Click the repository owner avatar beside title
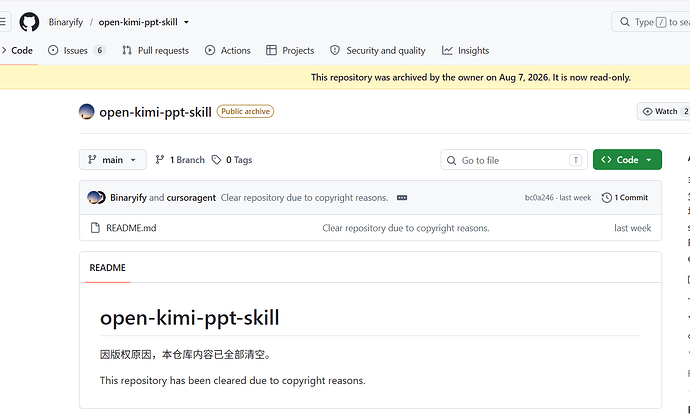Viewport: 690px width, 414px height. (87, 112)
